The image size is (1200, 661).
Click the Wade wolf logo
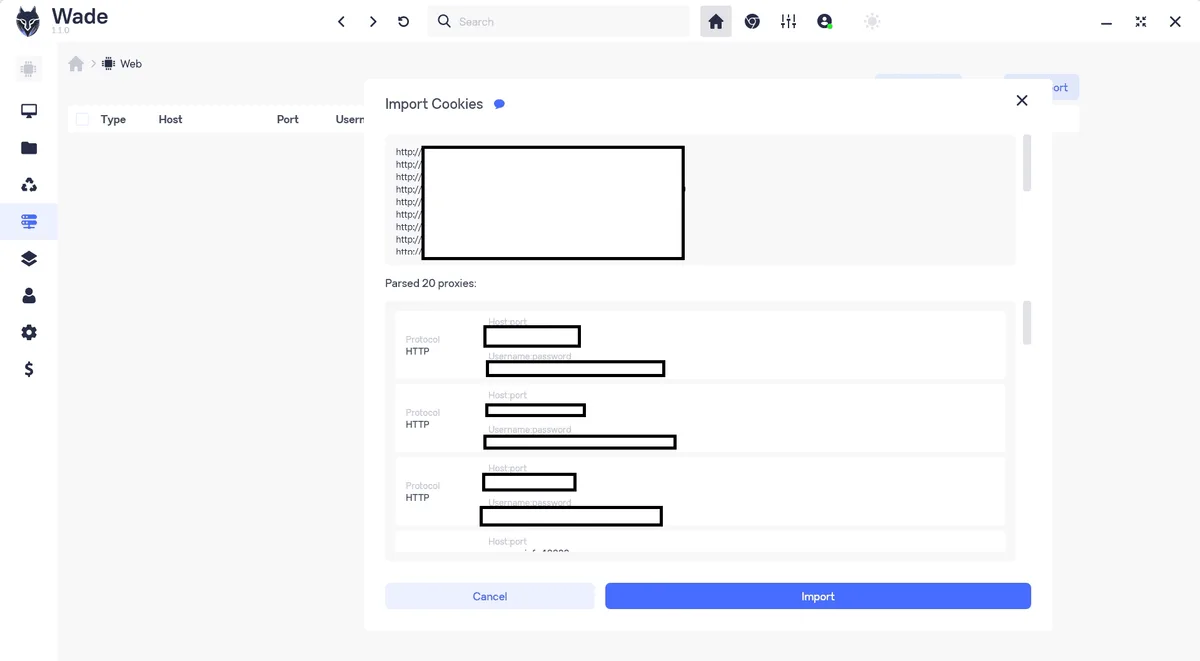click(28, 21)
